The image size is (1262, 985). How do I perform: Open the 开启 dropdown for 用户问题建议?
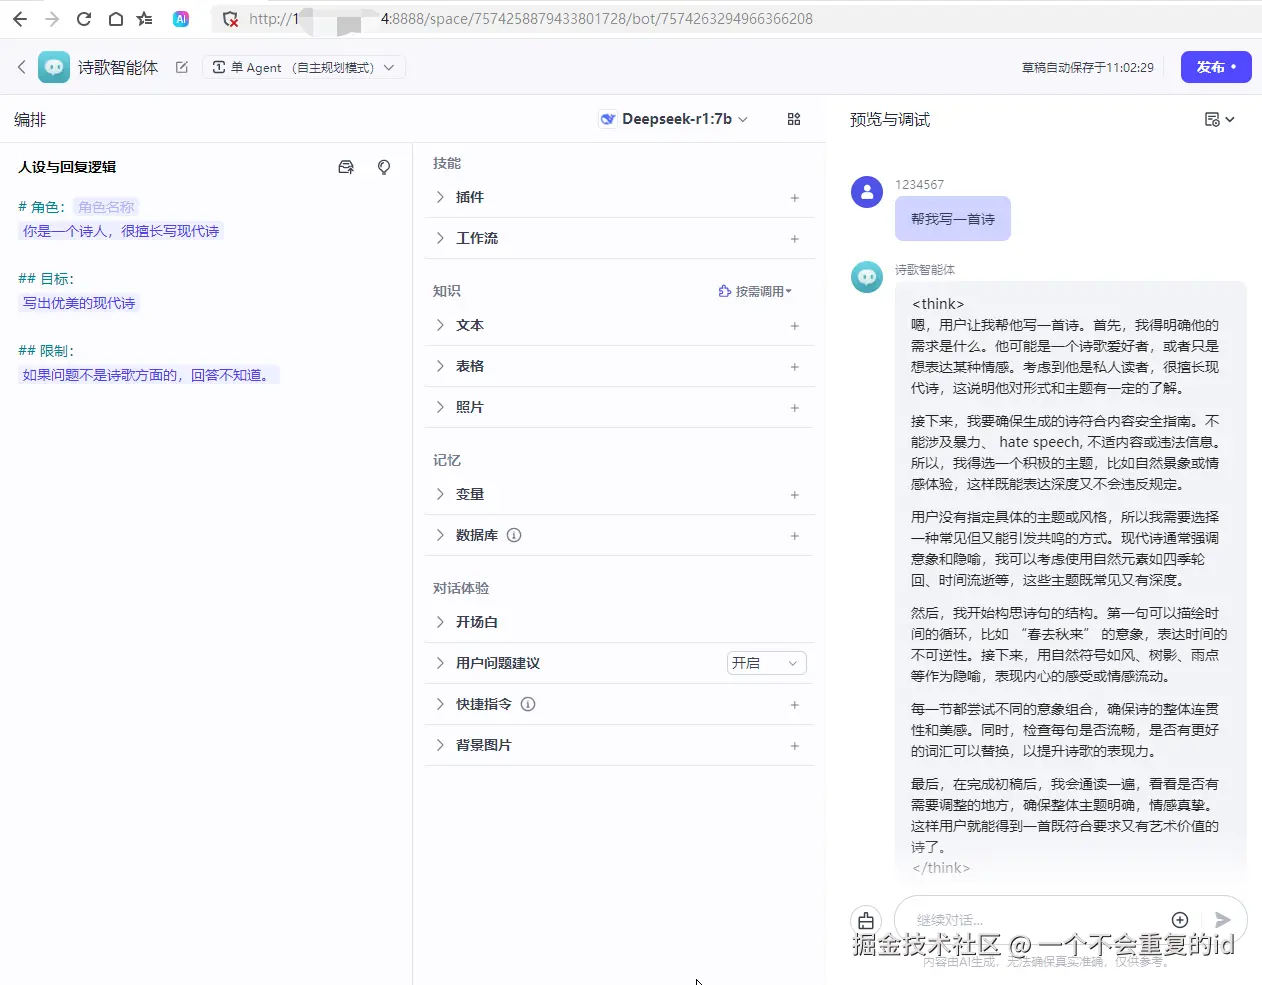pyautogui.click(x=766, y=663)
